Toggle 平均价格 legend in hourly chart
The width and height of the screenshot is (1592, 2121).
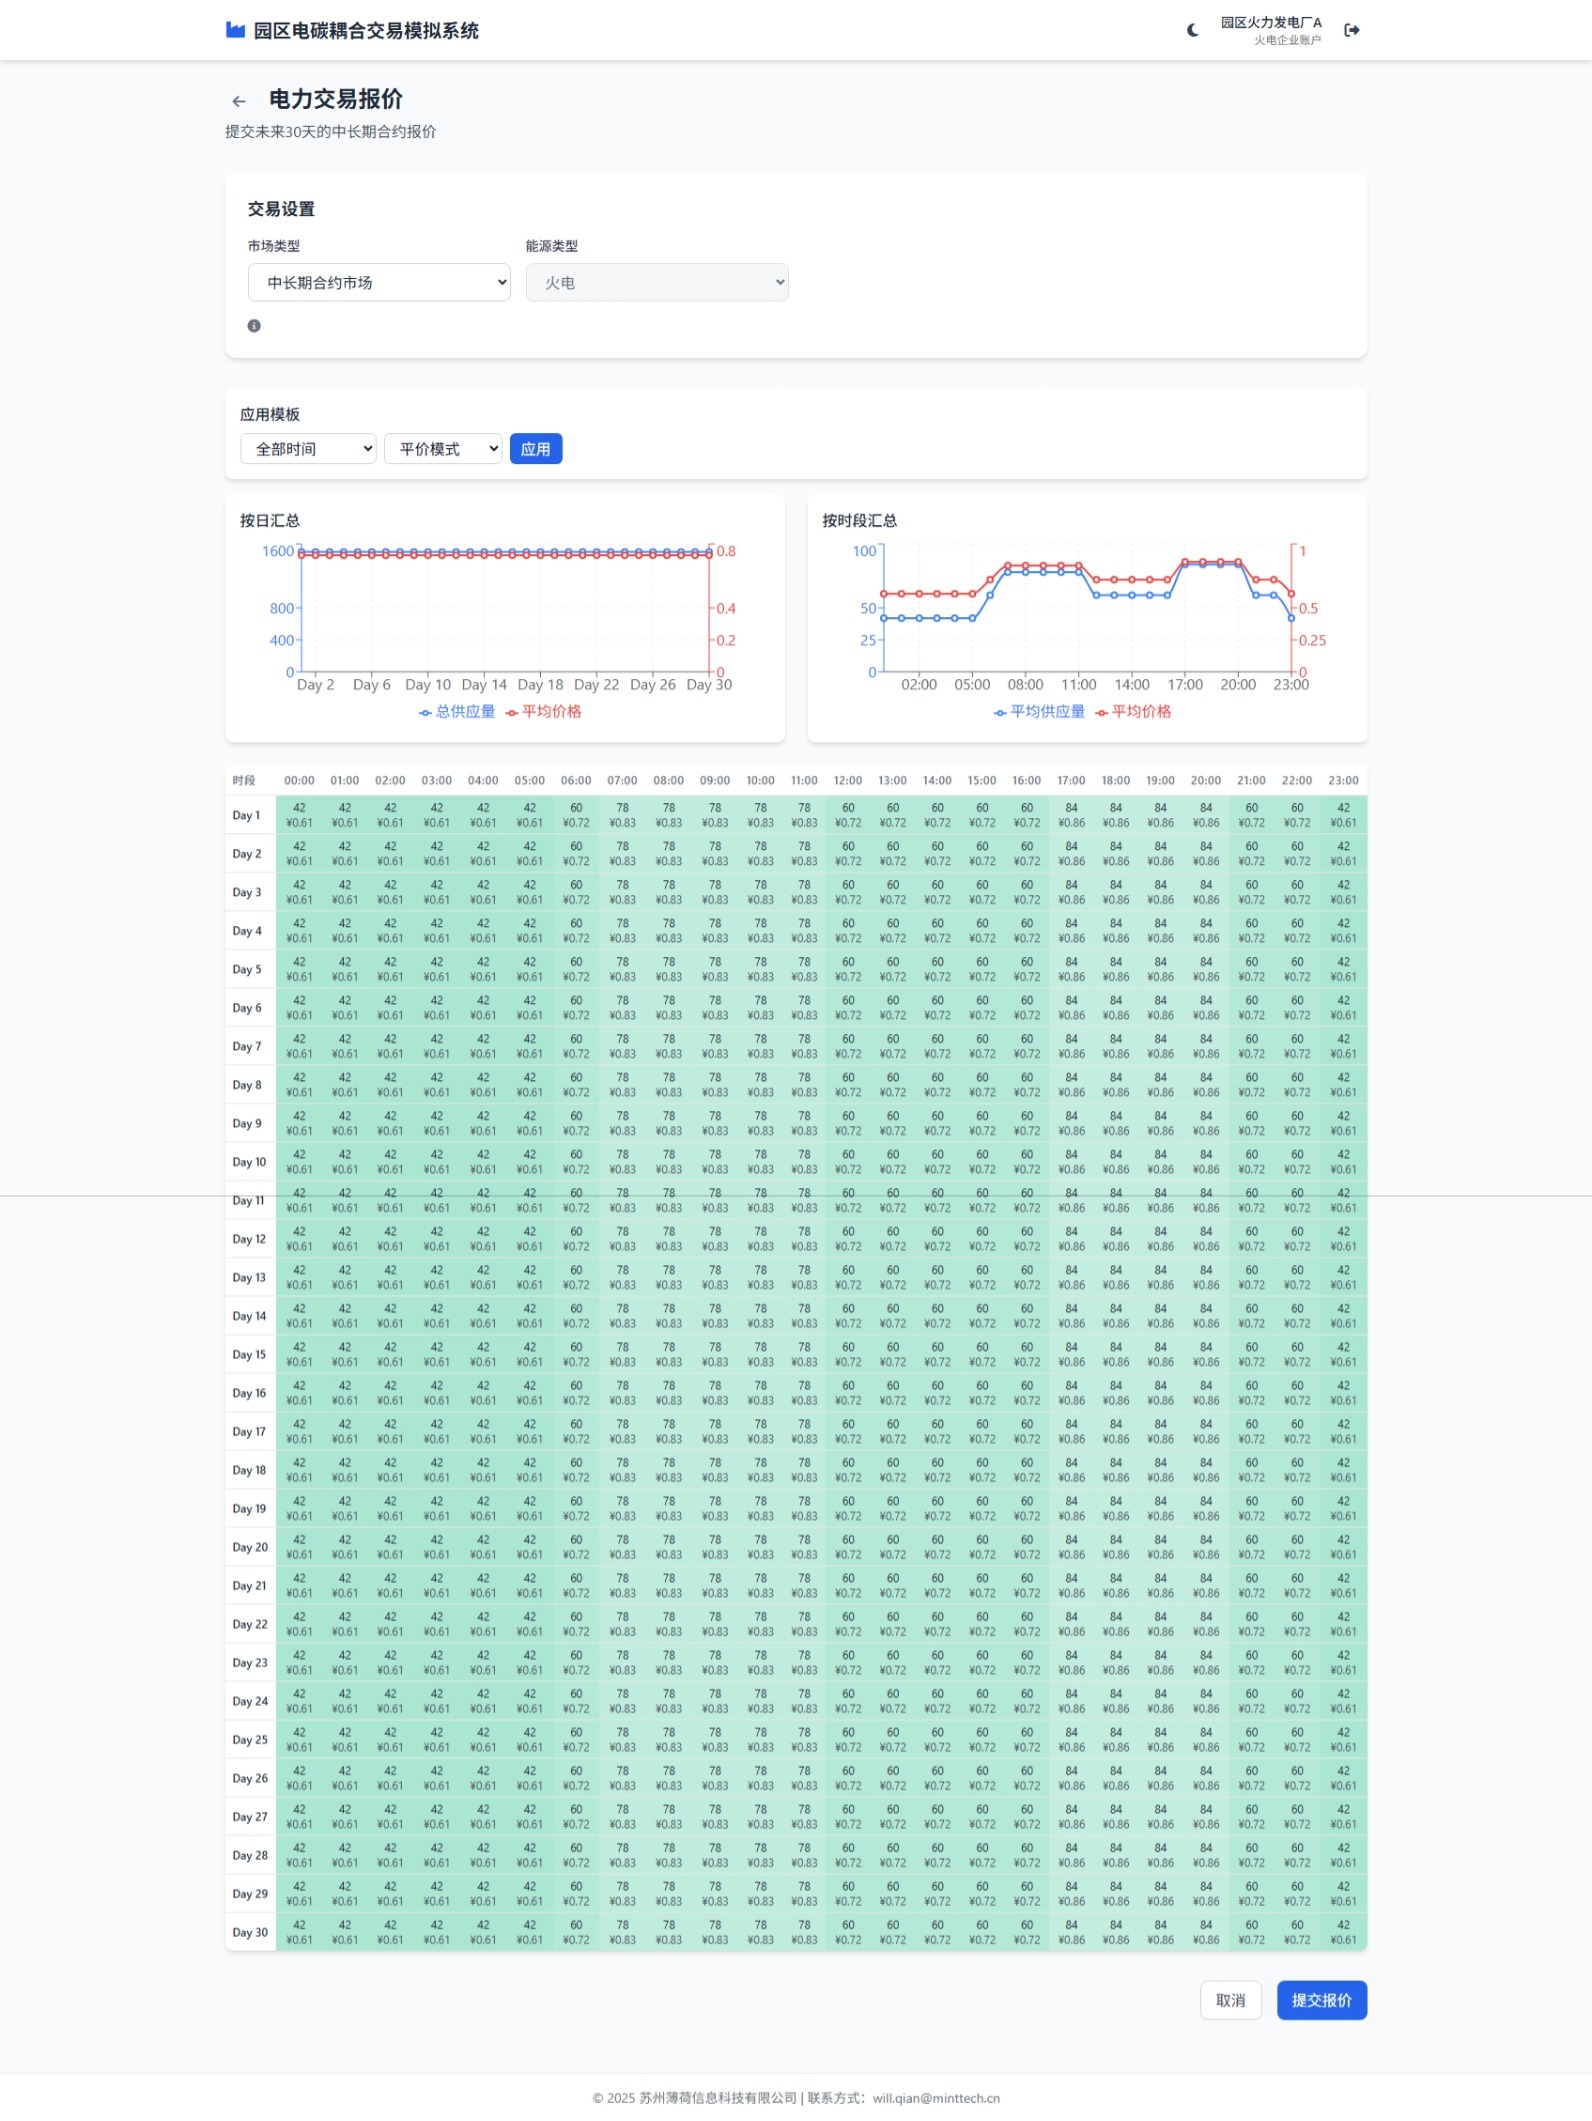tap(1133, 711)
